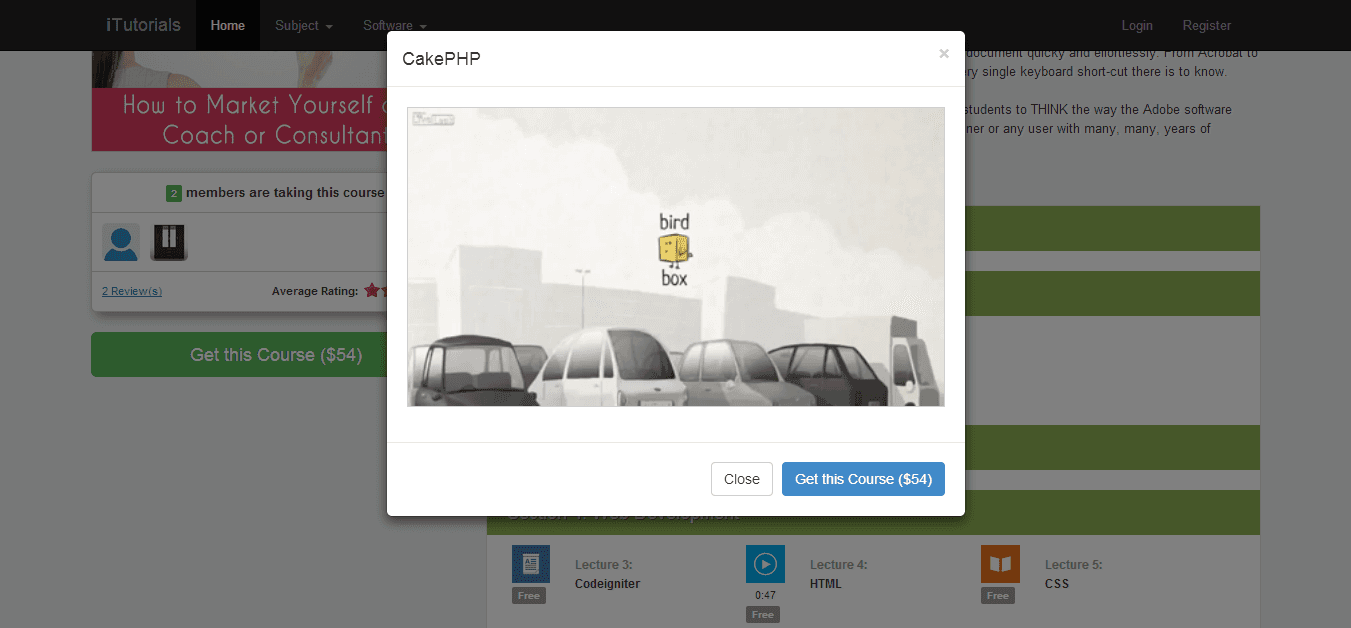1351x628 pixels.
Task: Click the Close button in the modal footer
Action: coord(742,479)
